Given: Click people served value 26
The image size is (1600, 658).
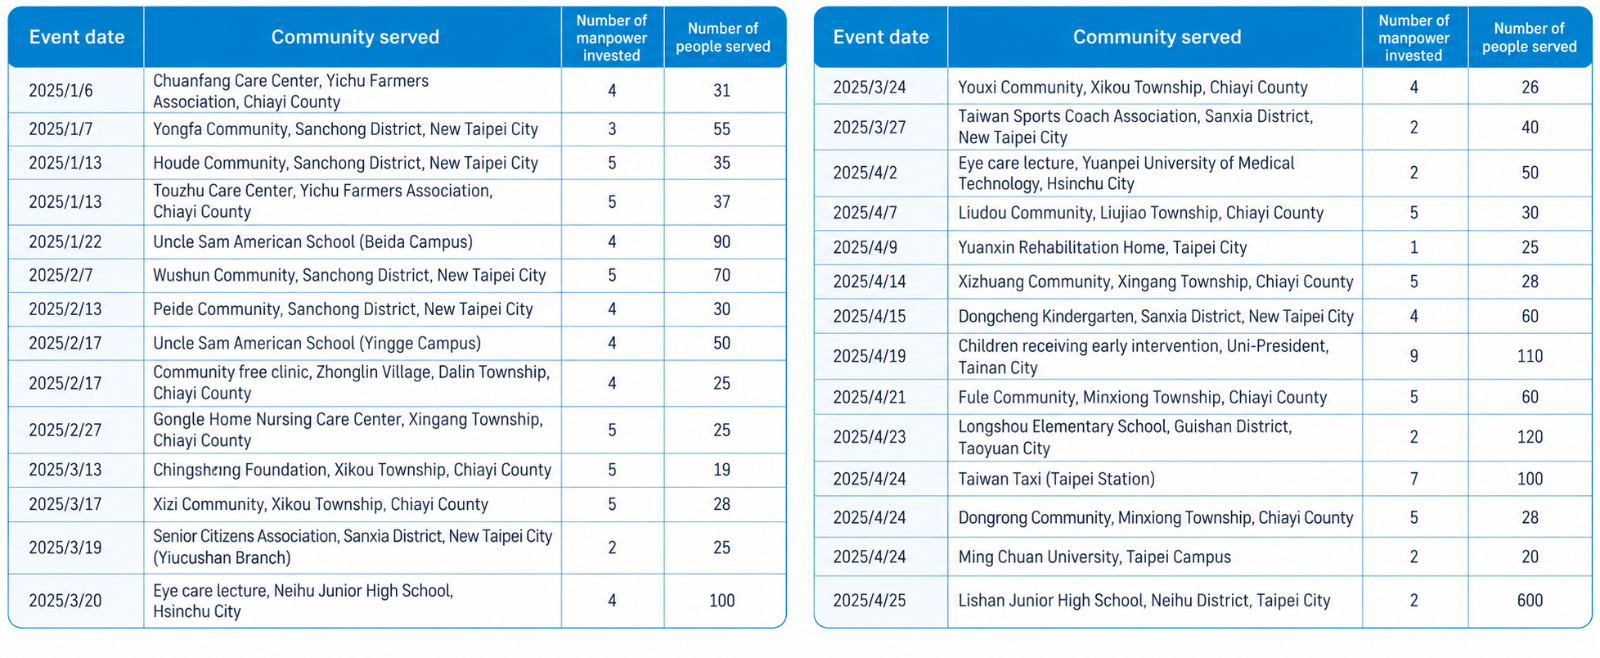Looking at the screenshot, I should pyautogui.click(x=1530, y=87).
